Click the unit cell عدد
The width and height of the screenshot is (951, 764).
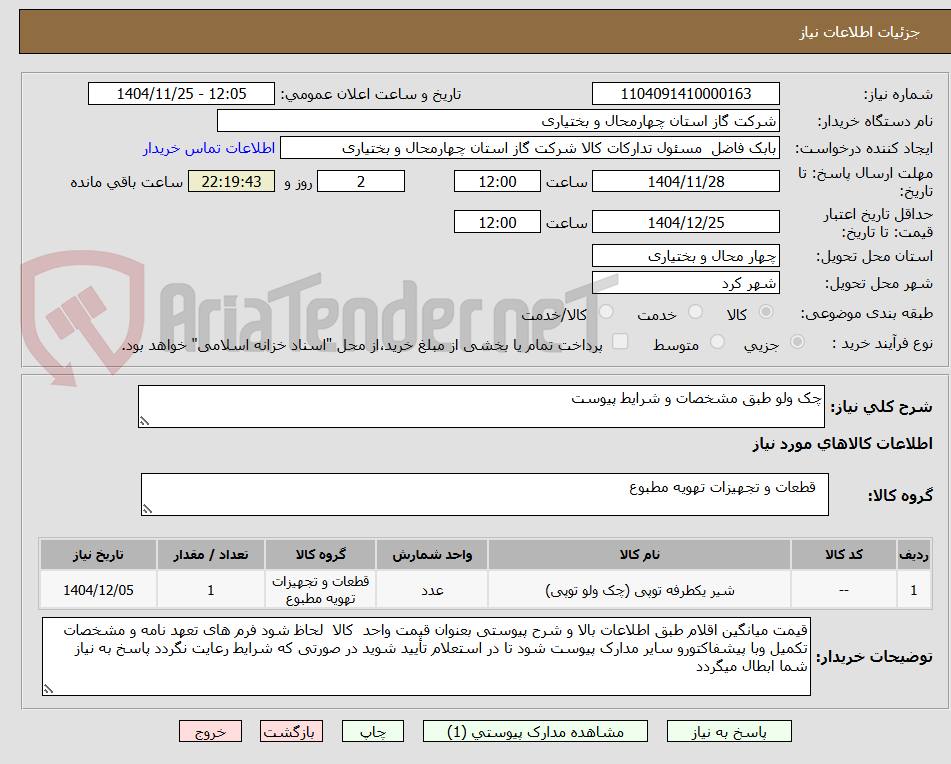(x=432, y=590)
